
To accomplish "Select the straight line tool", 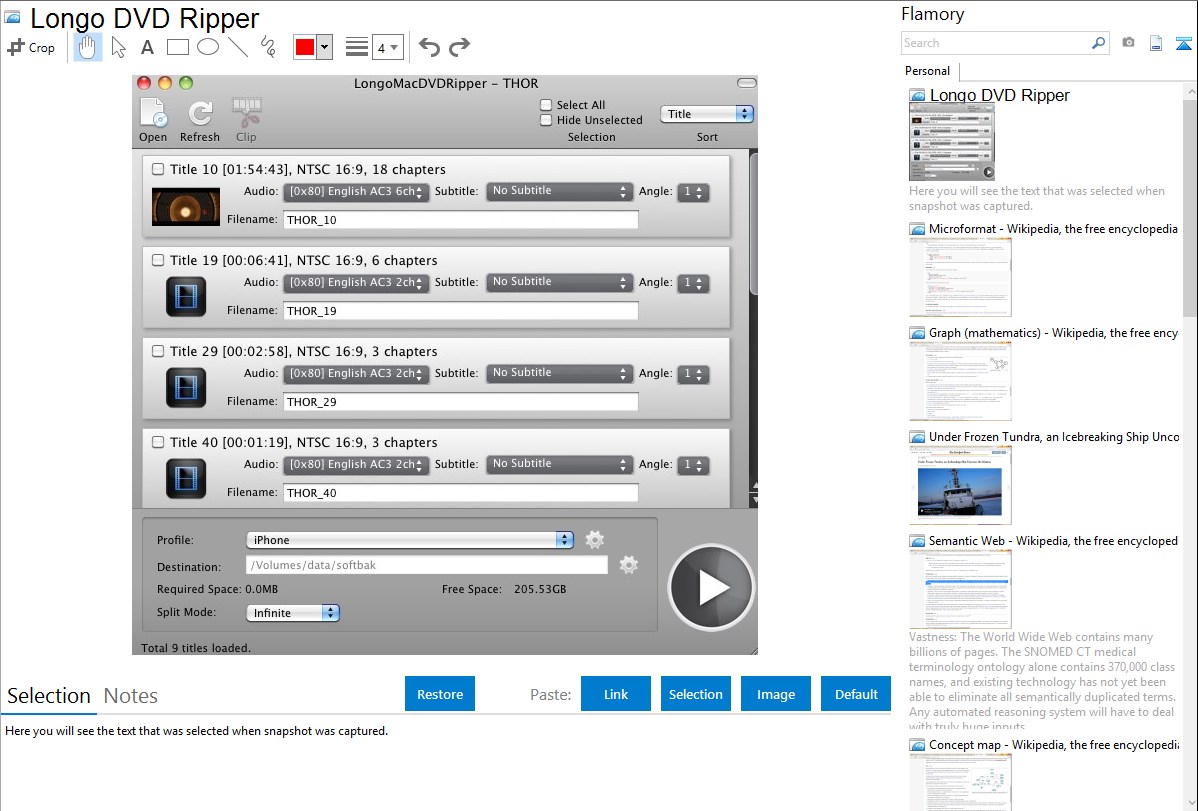I will 238,47.
